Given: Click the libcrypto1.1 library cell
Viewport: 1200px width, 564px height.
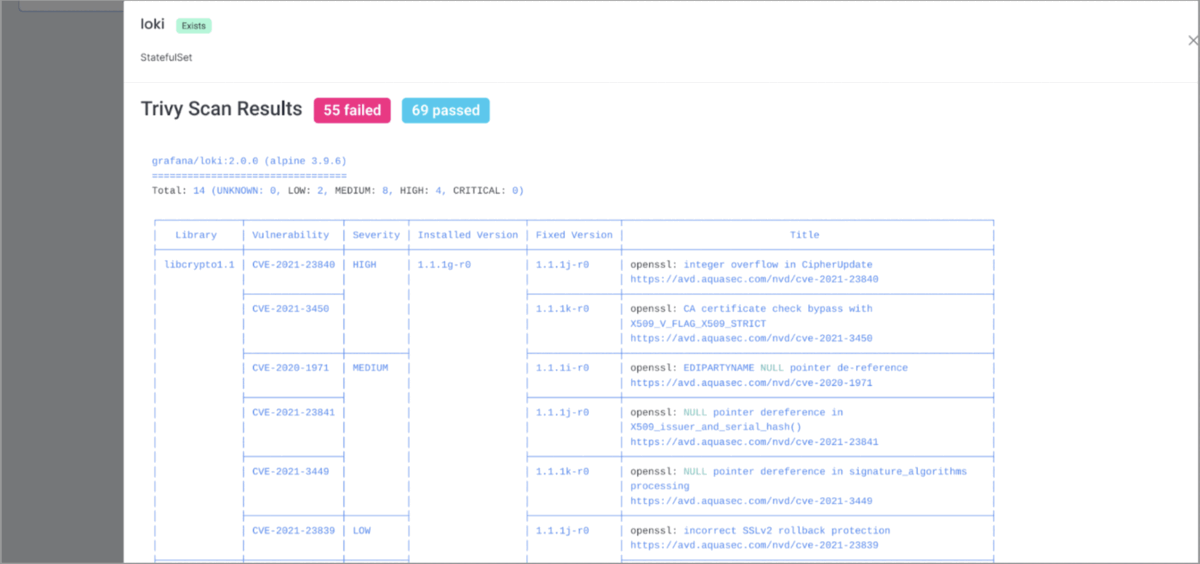Looking at the screenshot, I should (199, 264).
